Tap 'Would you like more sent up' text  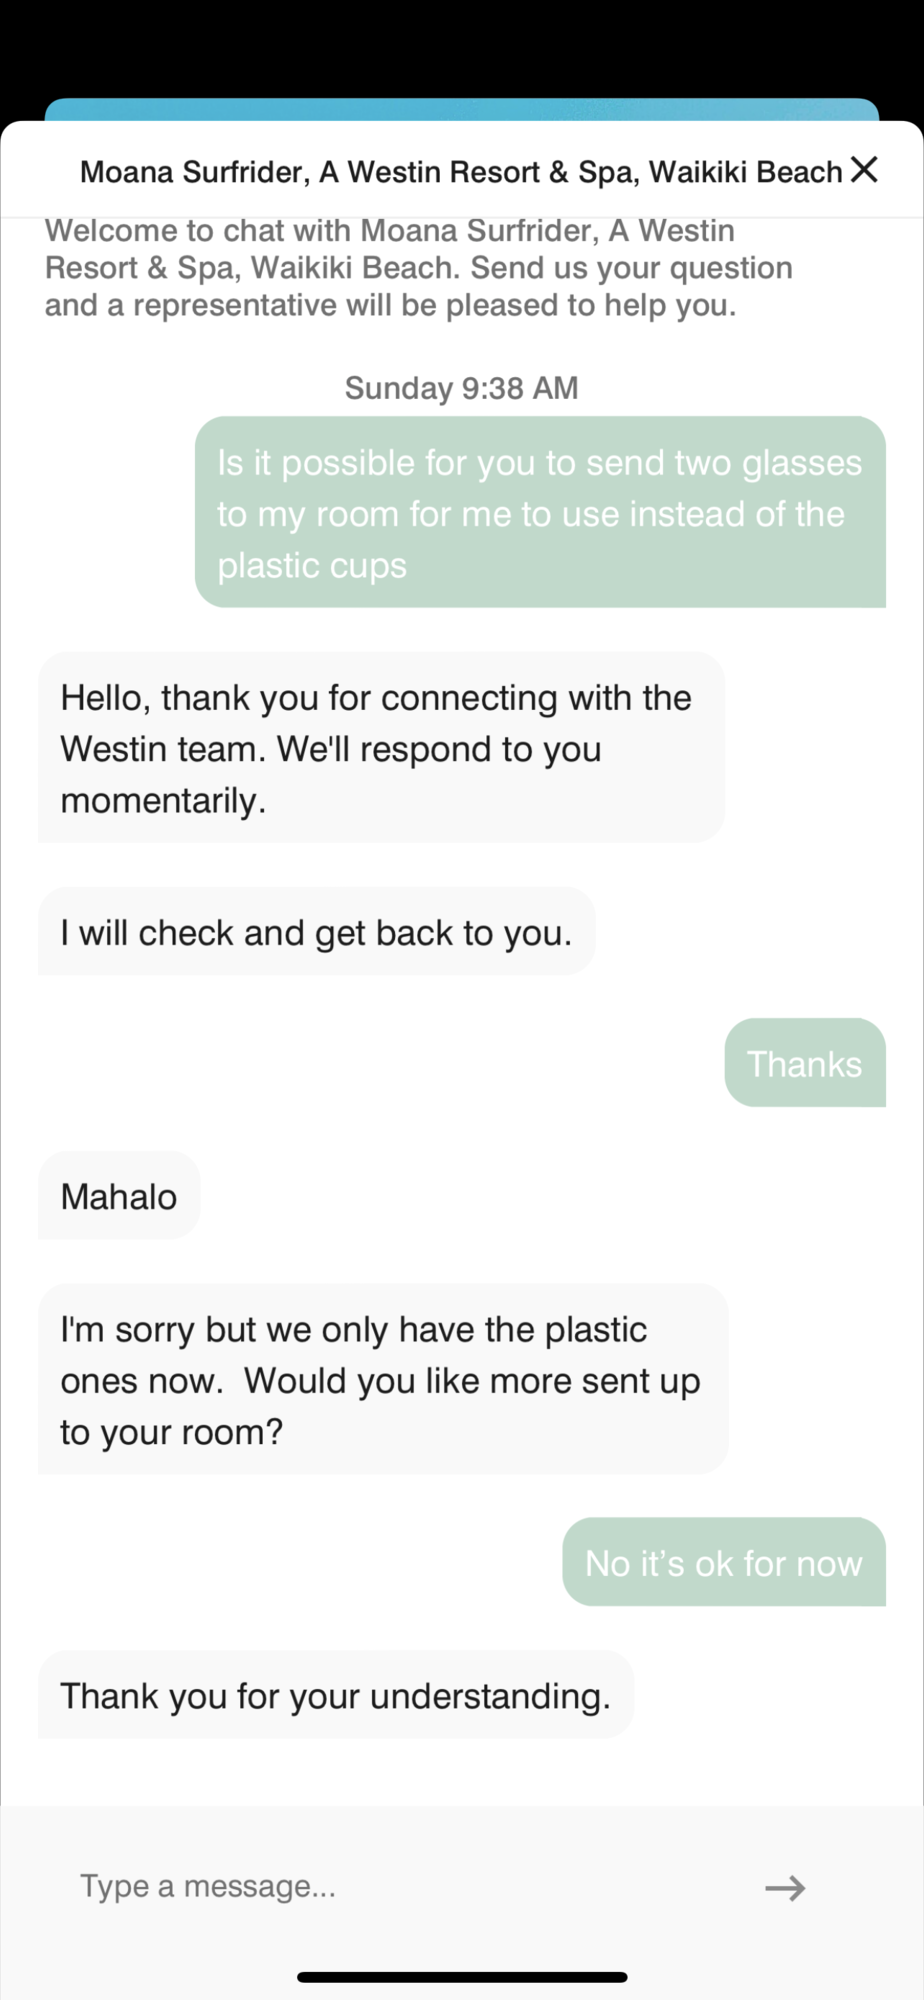pyautogui.click(x=472, y=1381)
